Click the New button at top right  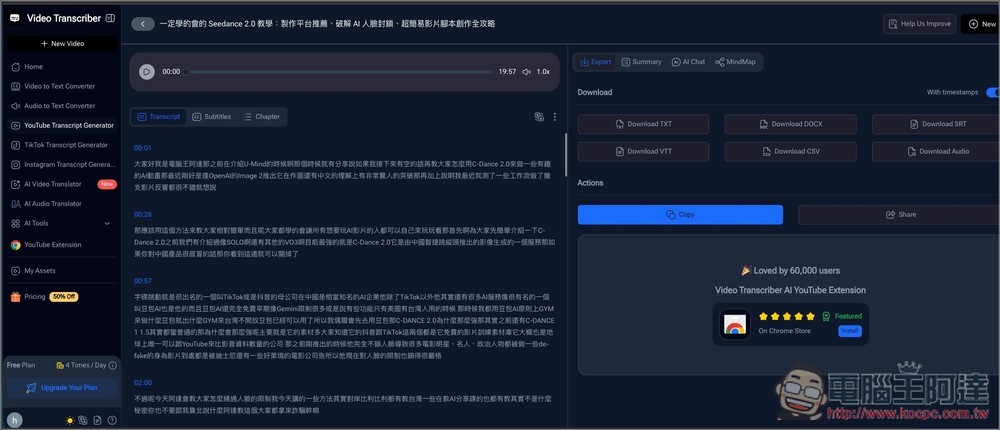(982, 24)
